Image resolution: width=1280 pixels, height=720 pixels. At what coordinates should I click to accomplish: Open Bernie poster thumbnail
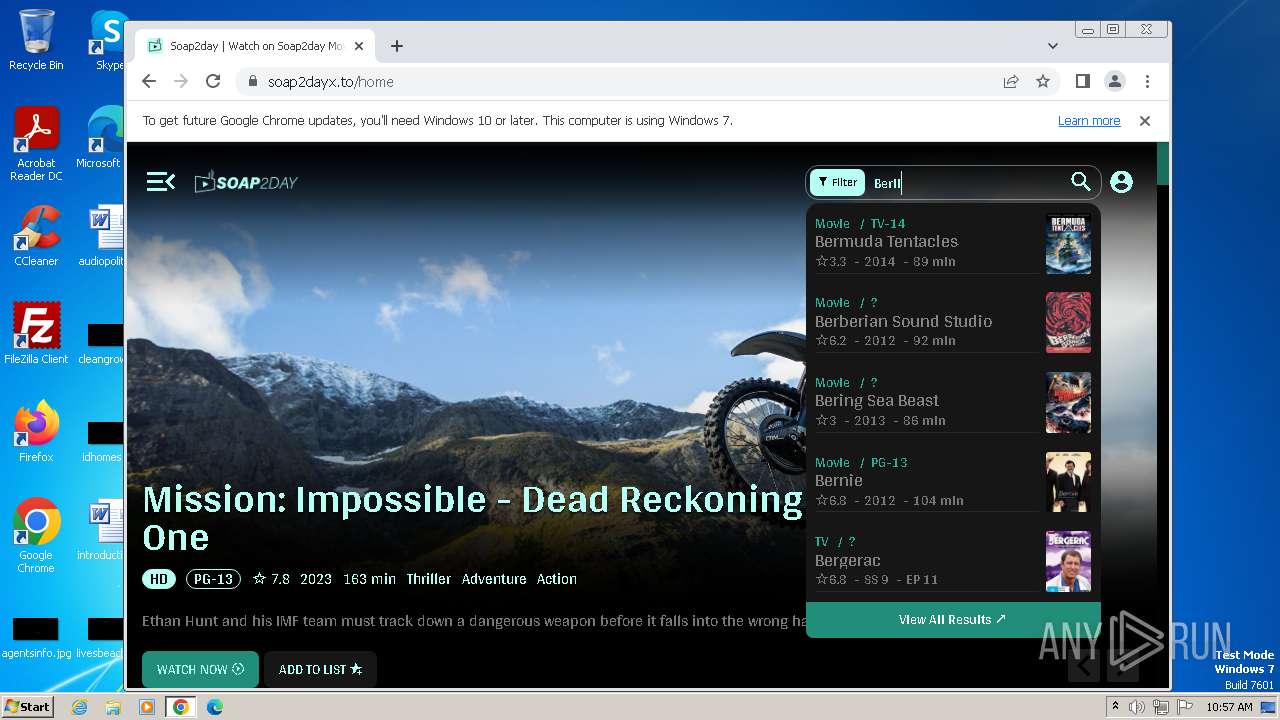coord(1068,482)
